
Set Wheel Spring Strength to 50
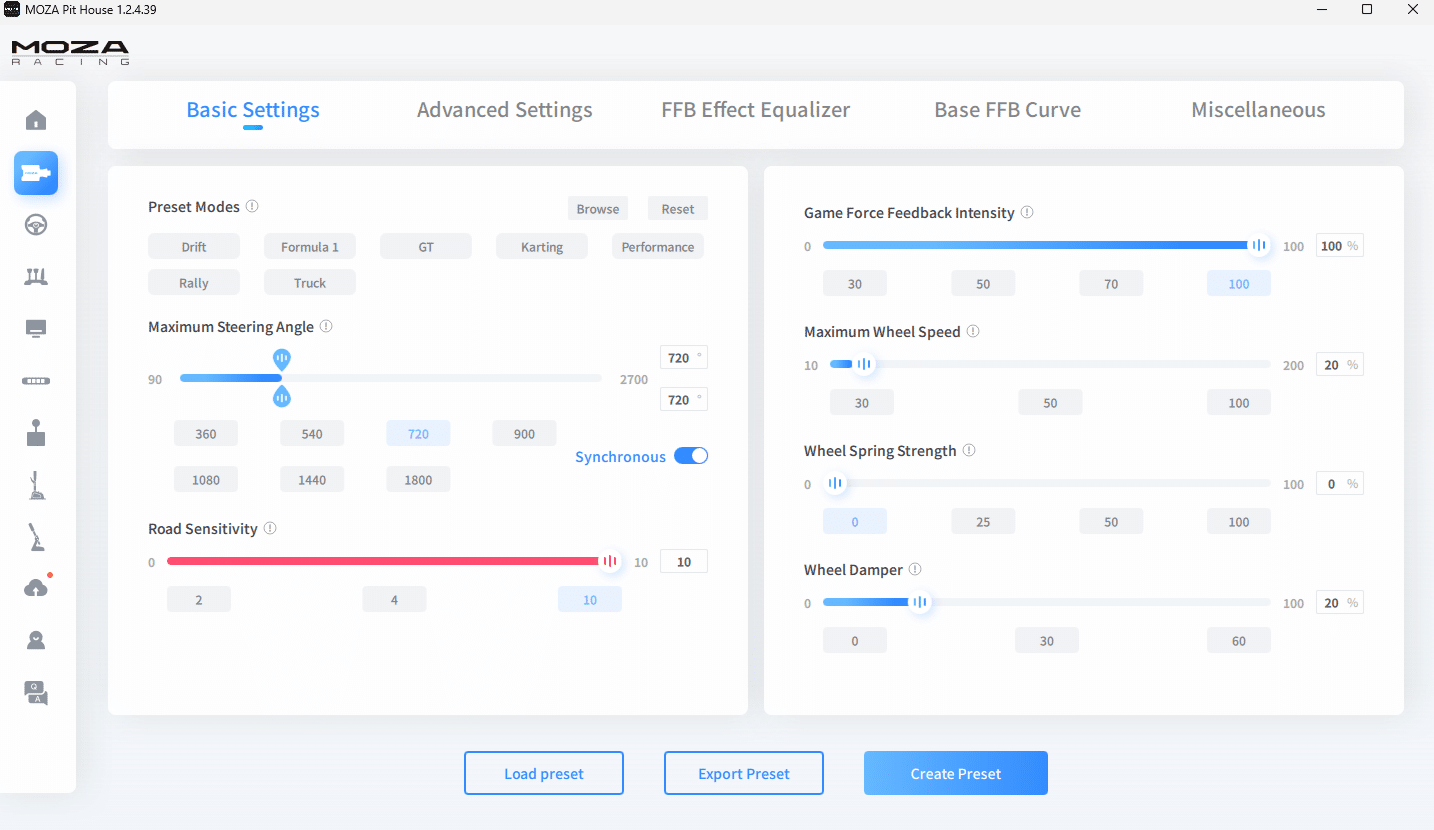coord(1110,522)
